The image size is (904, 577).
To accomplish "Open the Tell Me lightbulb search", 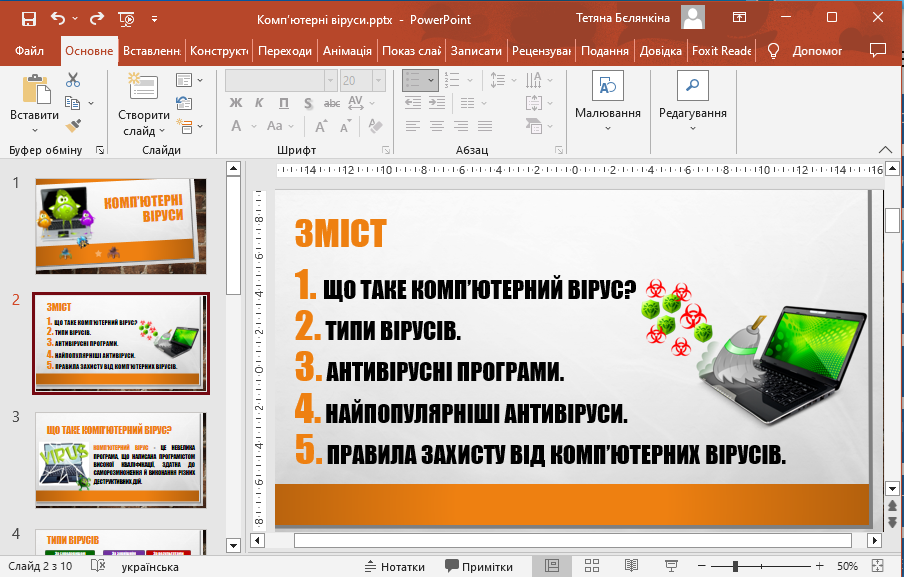I will pyautogui.click(x=774, y=51).
